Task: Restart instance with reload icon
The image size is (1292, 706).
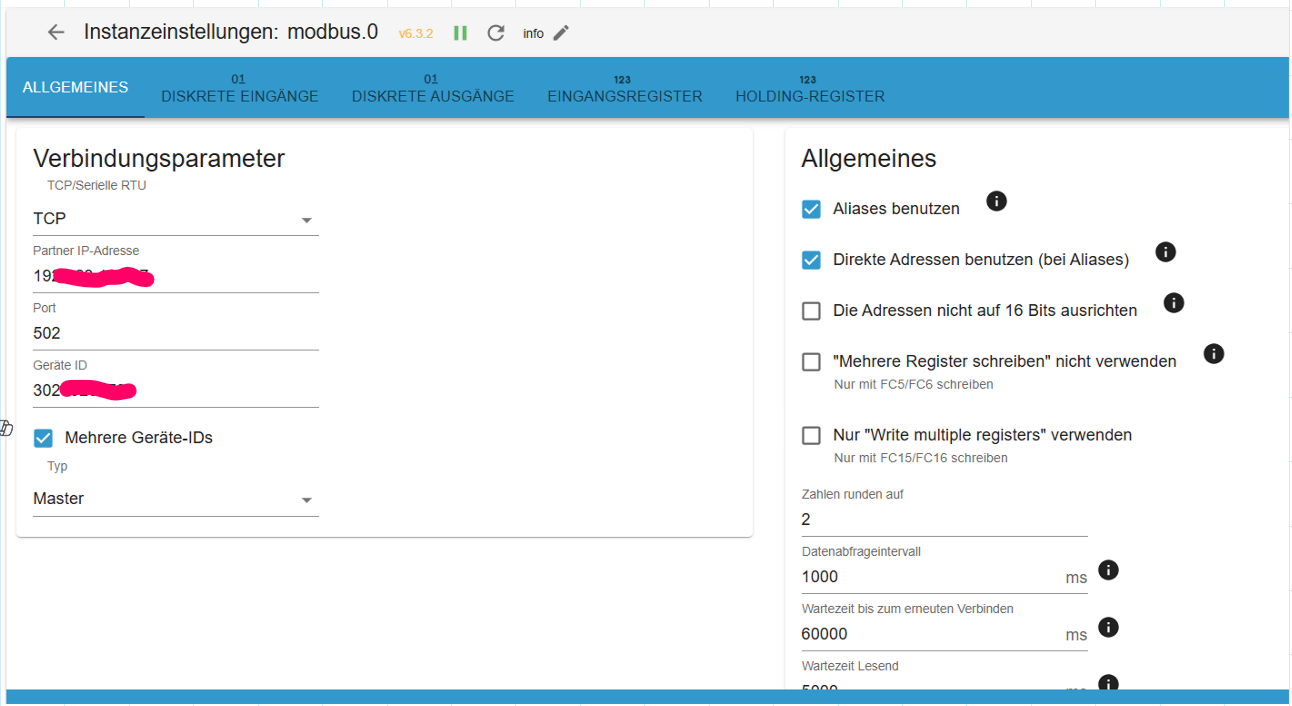Action: tap(496, 33)
